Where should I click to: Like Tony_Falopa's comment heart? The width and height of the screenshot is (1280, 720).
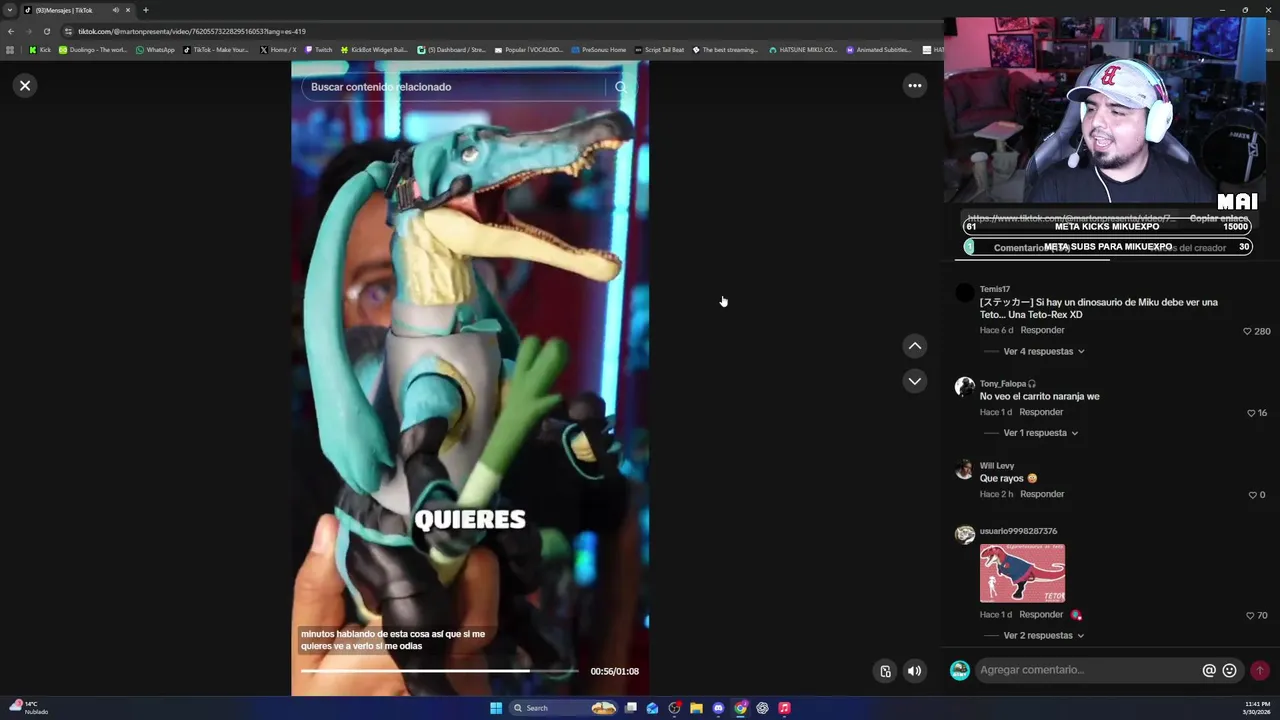1251,413
